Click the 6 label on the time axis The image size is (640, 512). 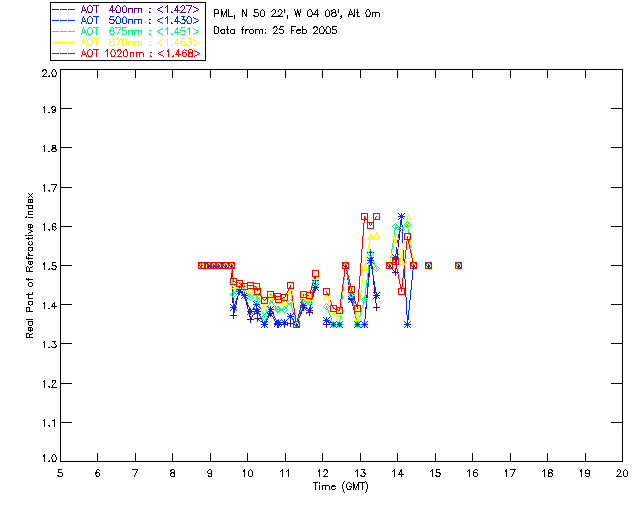[x=98, y=473]
